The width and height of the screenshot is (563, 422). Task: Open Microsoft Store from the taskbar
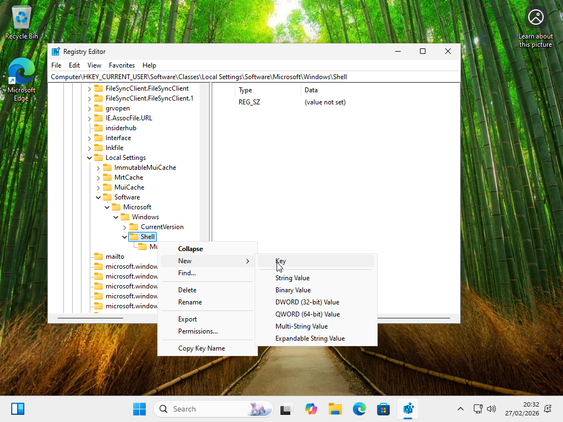pyautogui.click(x=383, y=409)
